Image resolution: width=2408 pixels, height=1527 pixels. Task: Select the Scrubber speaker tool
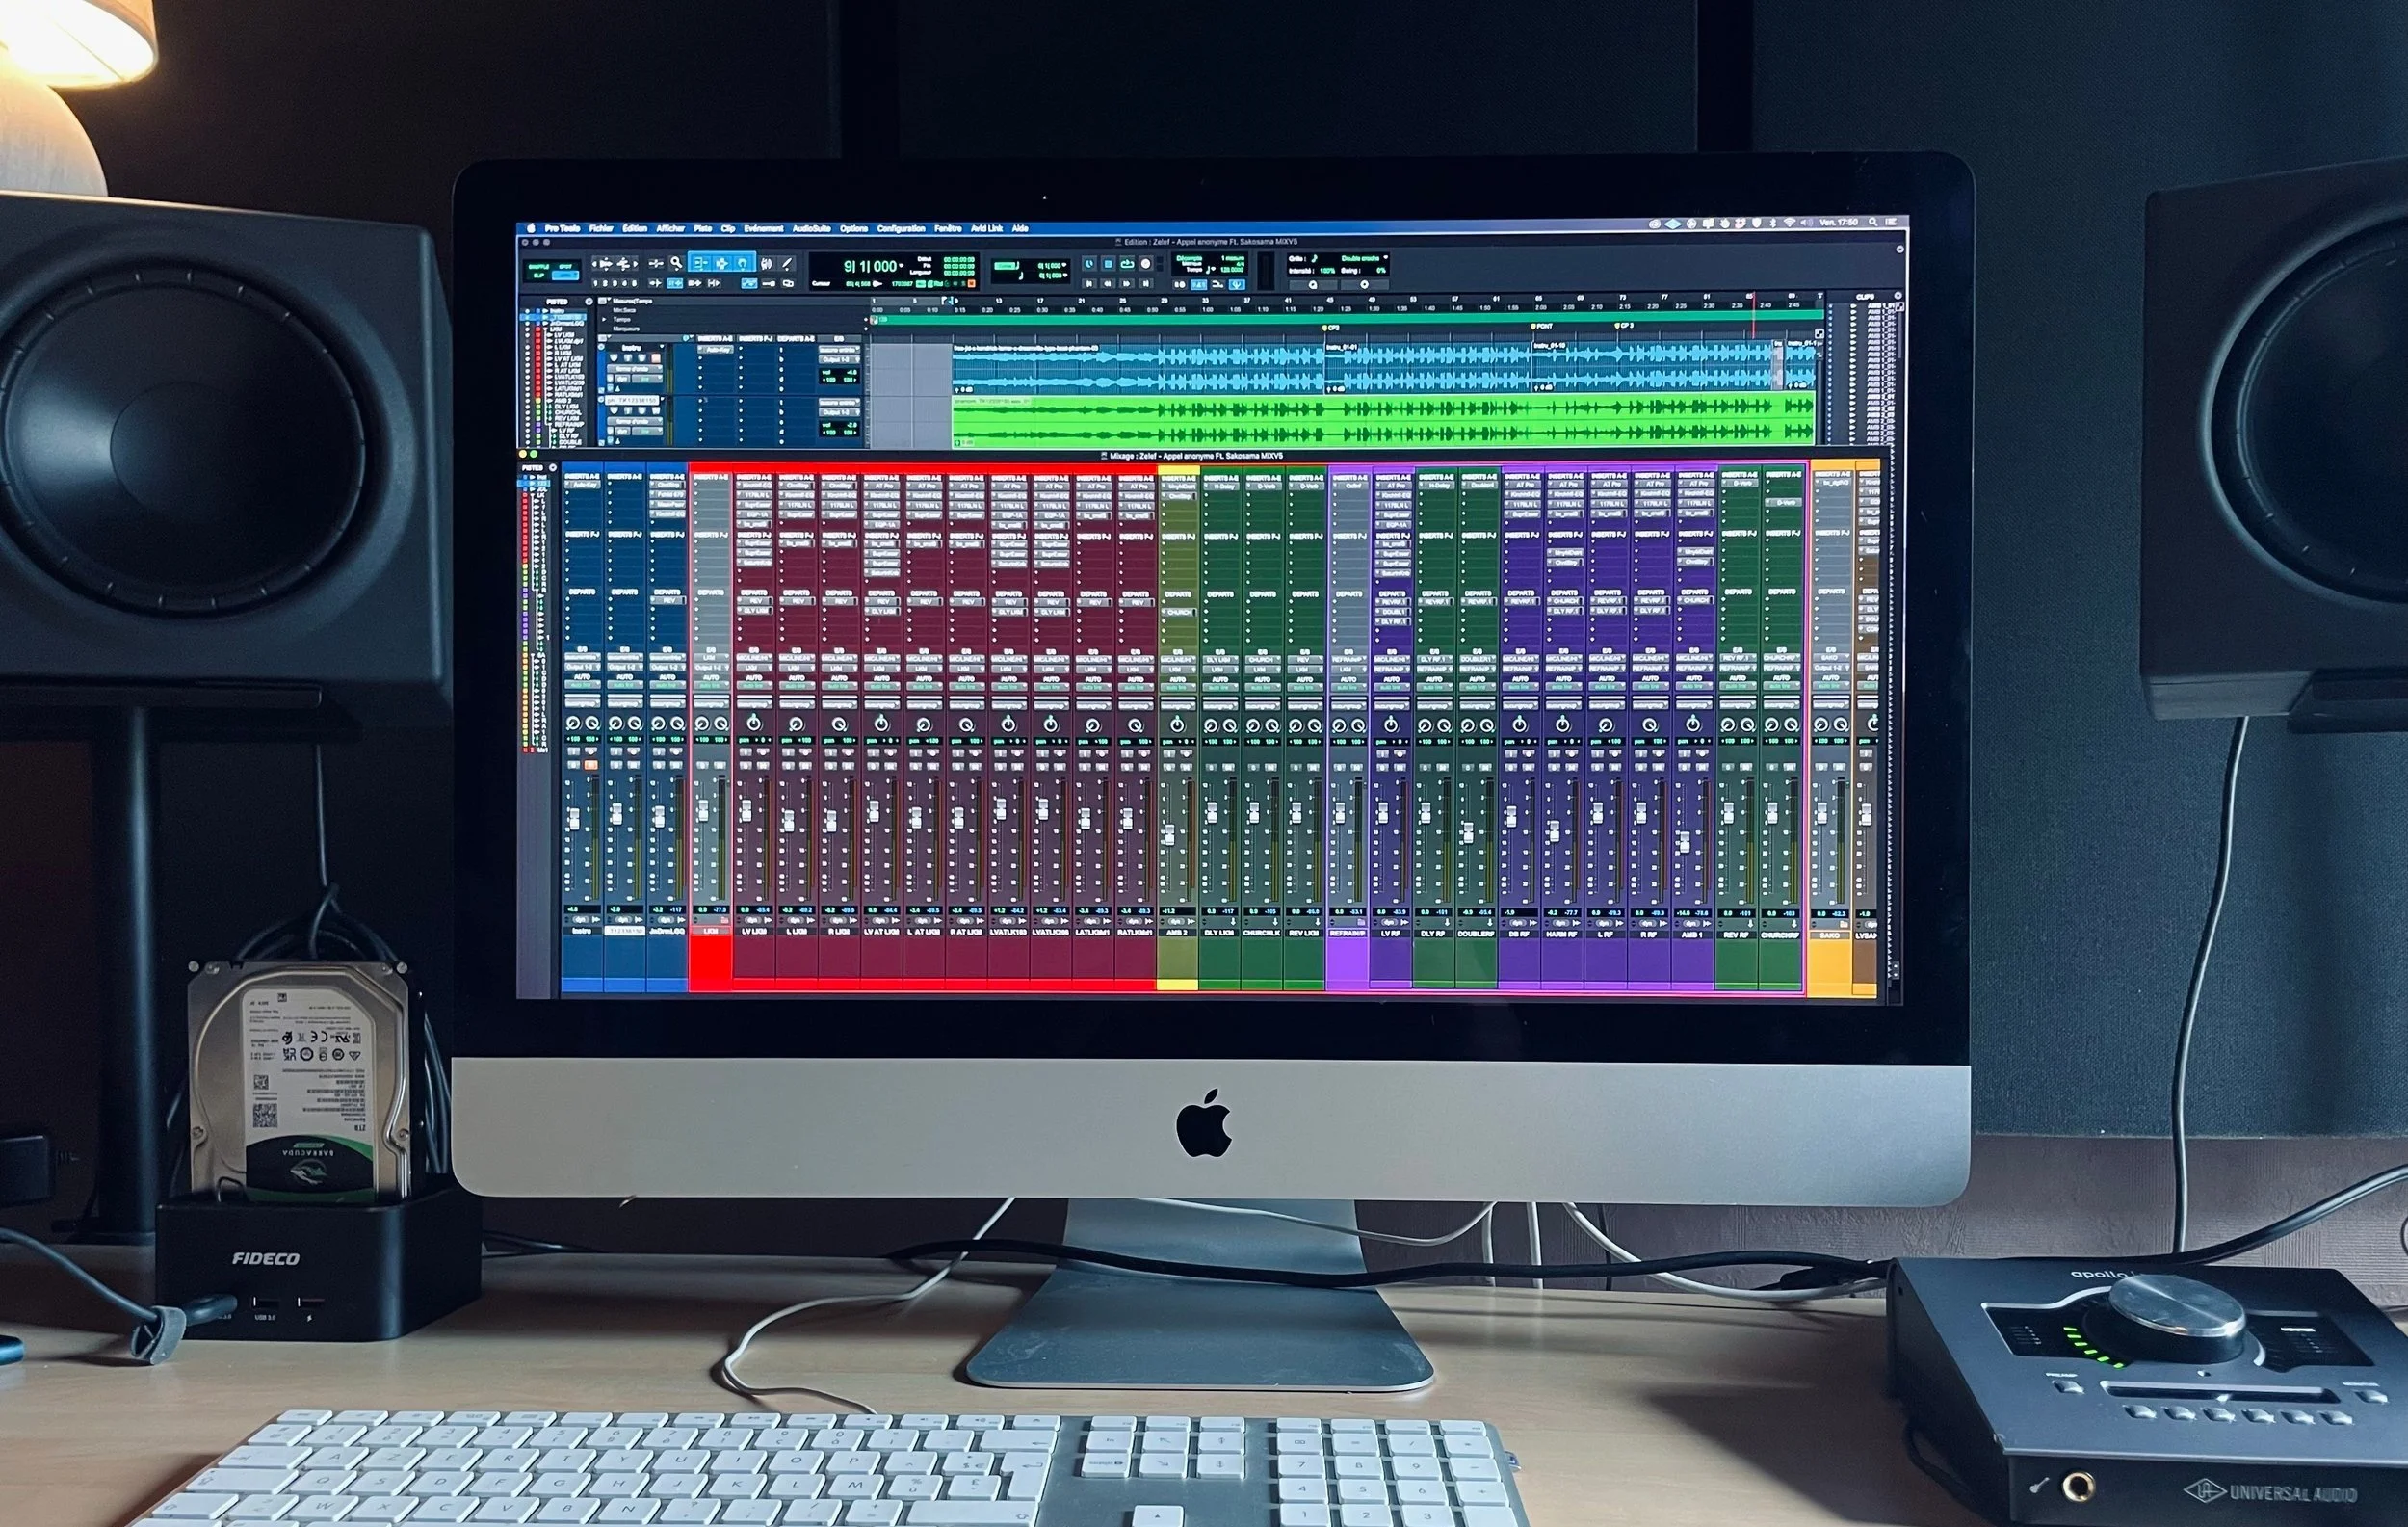pyautogui.click(x=767, y=263)
